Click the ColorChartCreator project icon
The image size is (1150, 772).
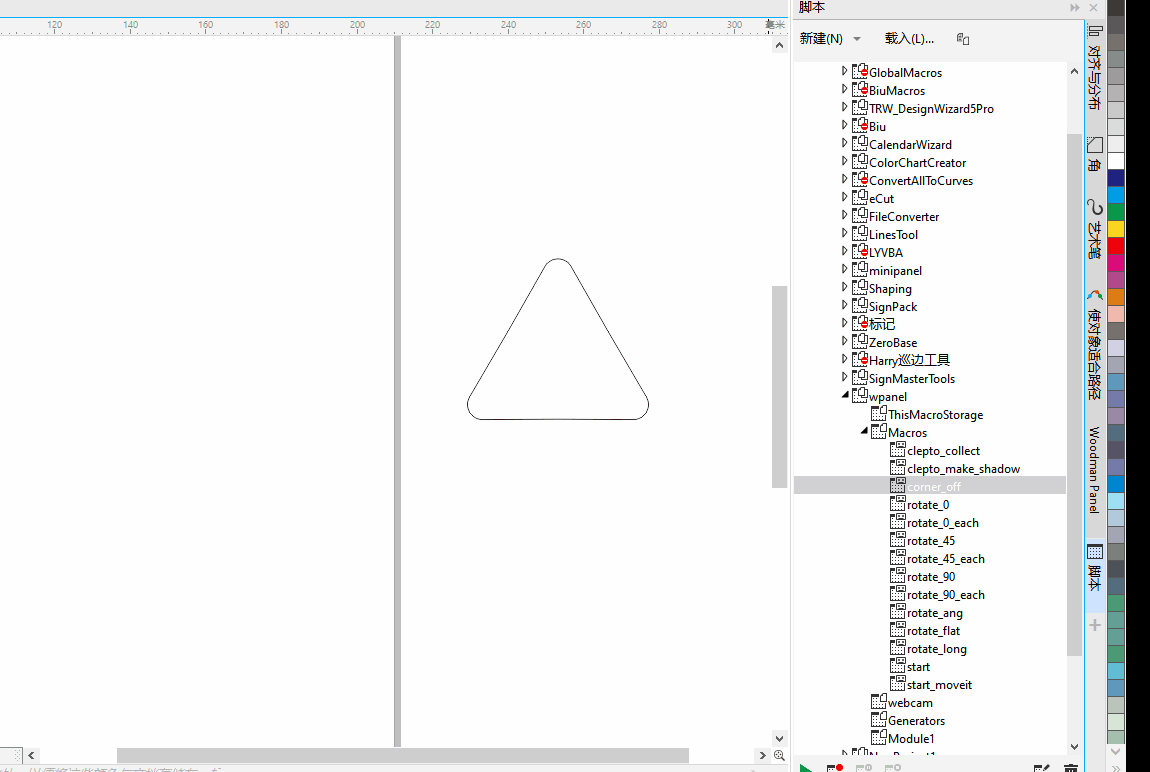(x=860, y=161)
